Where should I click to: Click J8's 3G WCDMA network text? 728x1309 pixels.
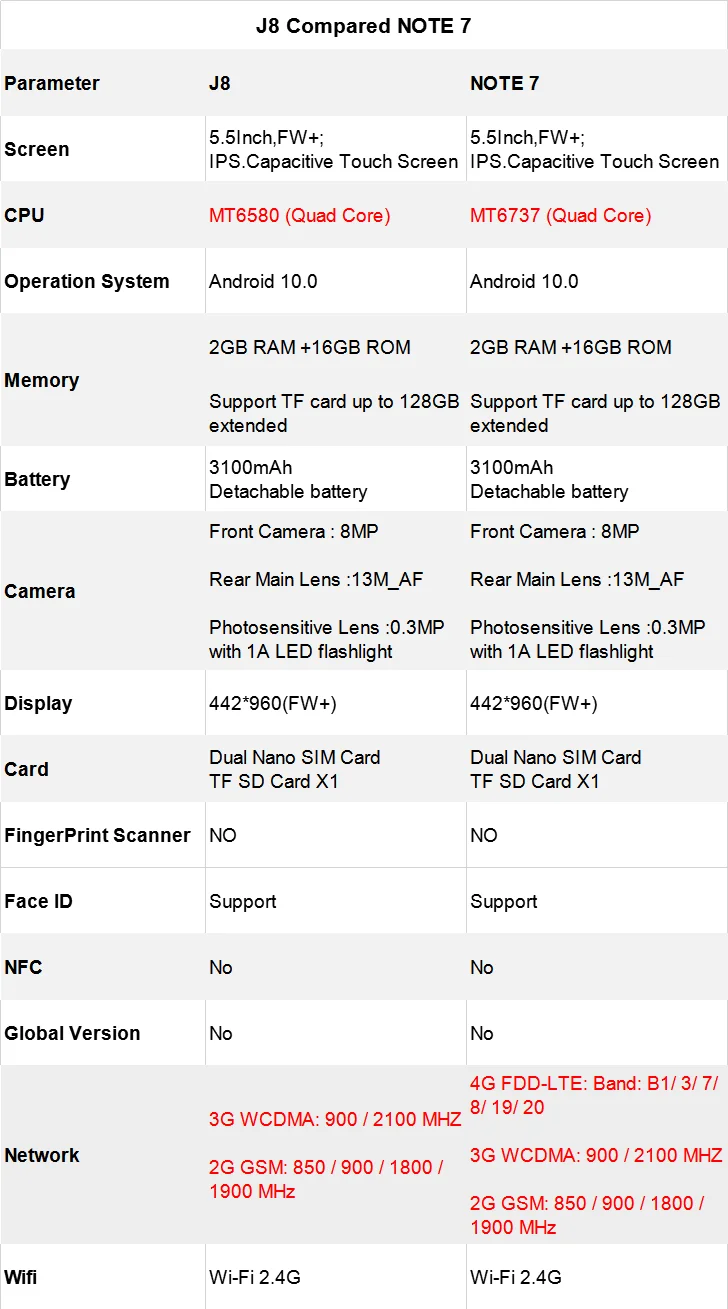[x=335, y=1119]
